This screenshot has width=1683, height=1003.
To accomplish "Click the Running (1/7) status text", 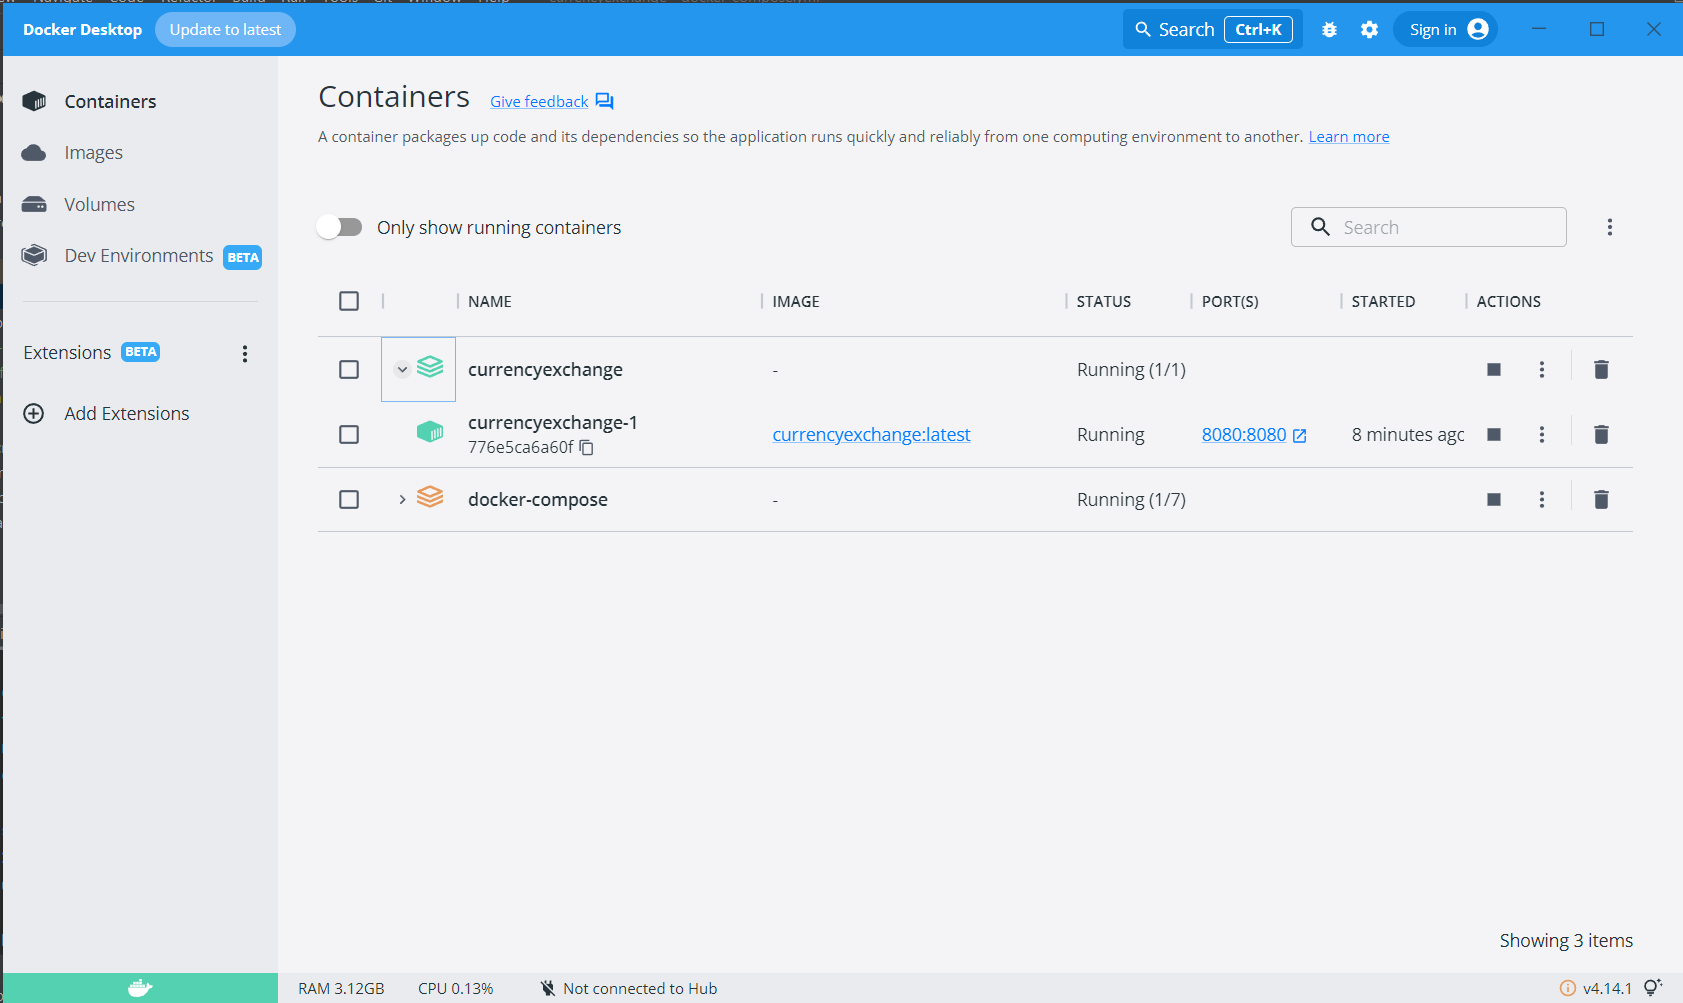I will pyautogui.click(x=1131, y=499).
